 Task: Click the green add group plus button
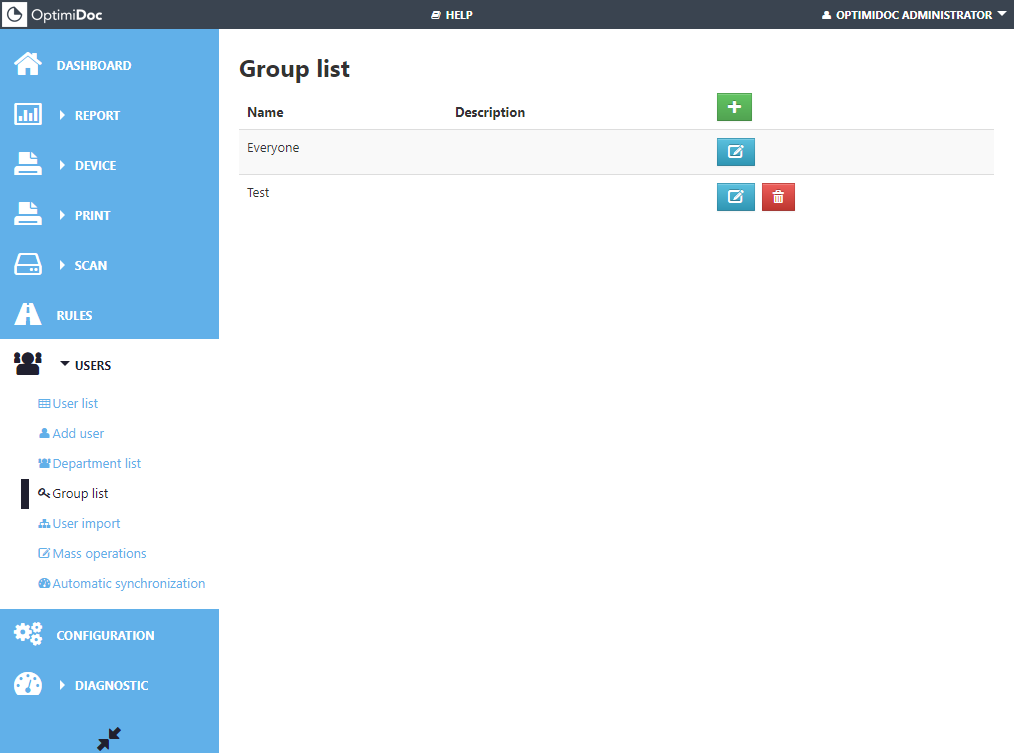tap(734, 107)
